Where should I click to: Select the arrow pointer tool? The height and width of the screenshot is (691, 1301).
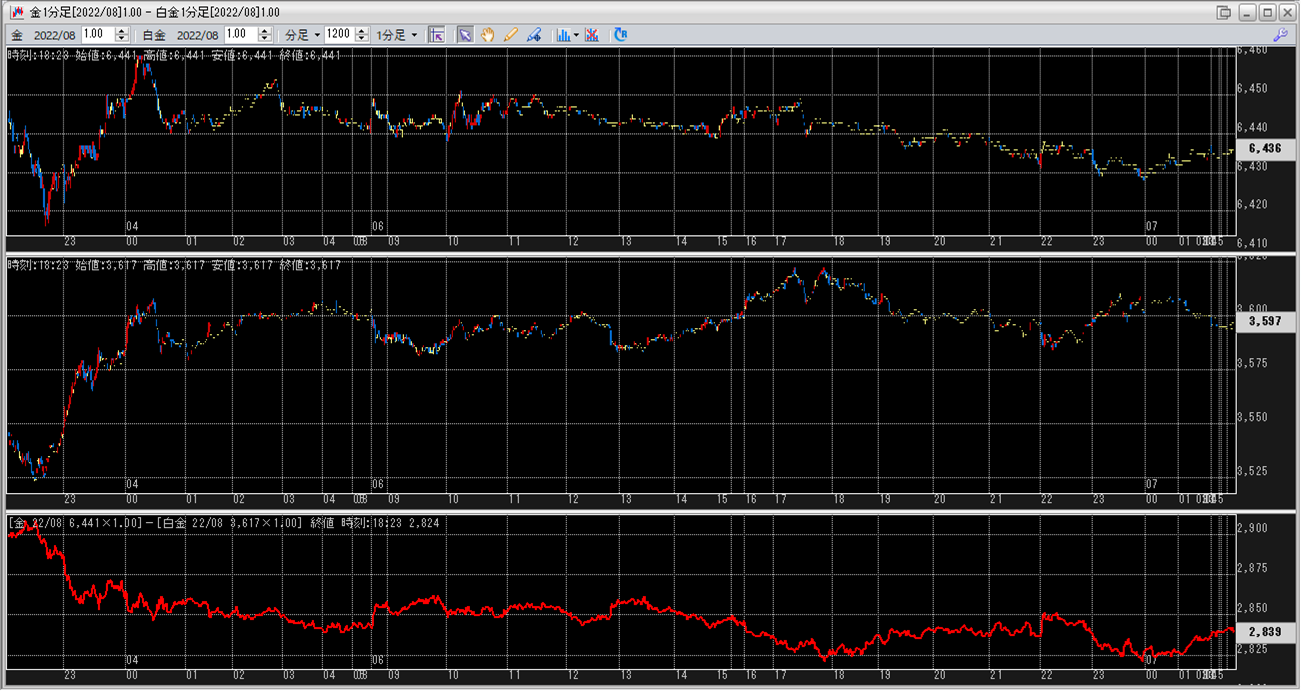[x=465, y=34]
